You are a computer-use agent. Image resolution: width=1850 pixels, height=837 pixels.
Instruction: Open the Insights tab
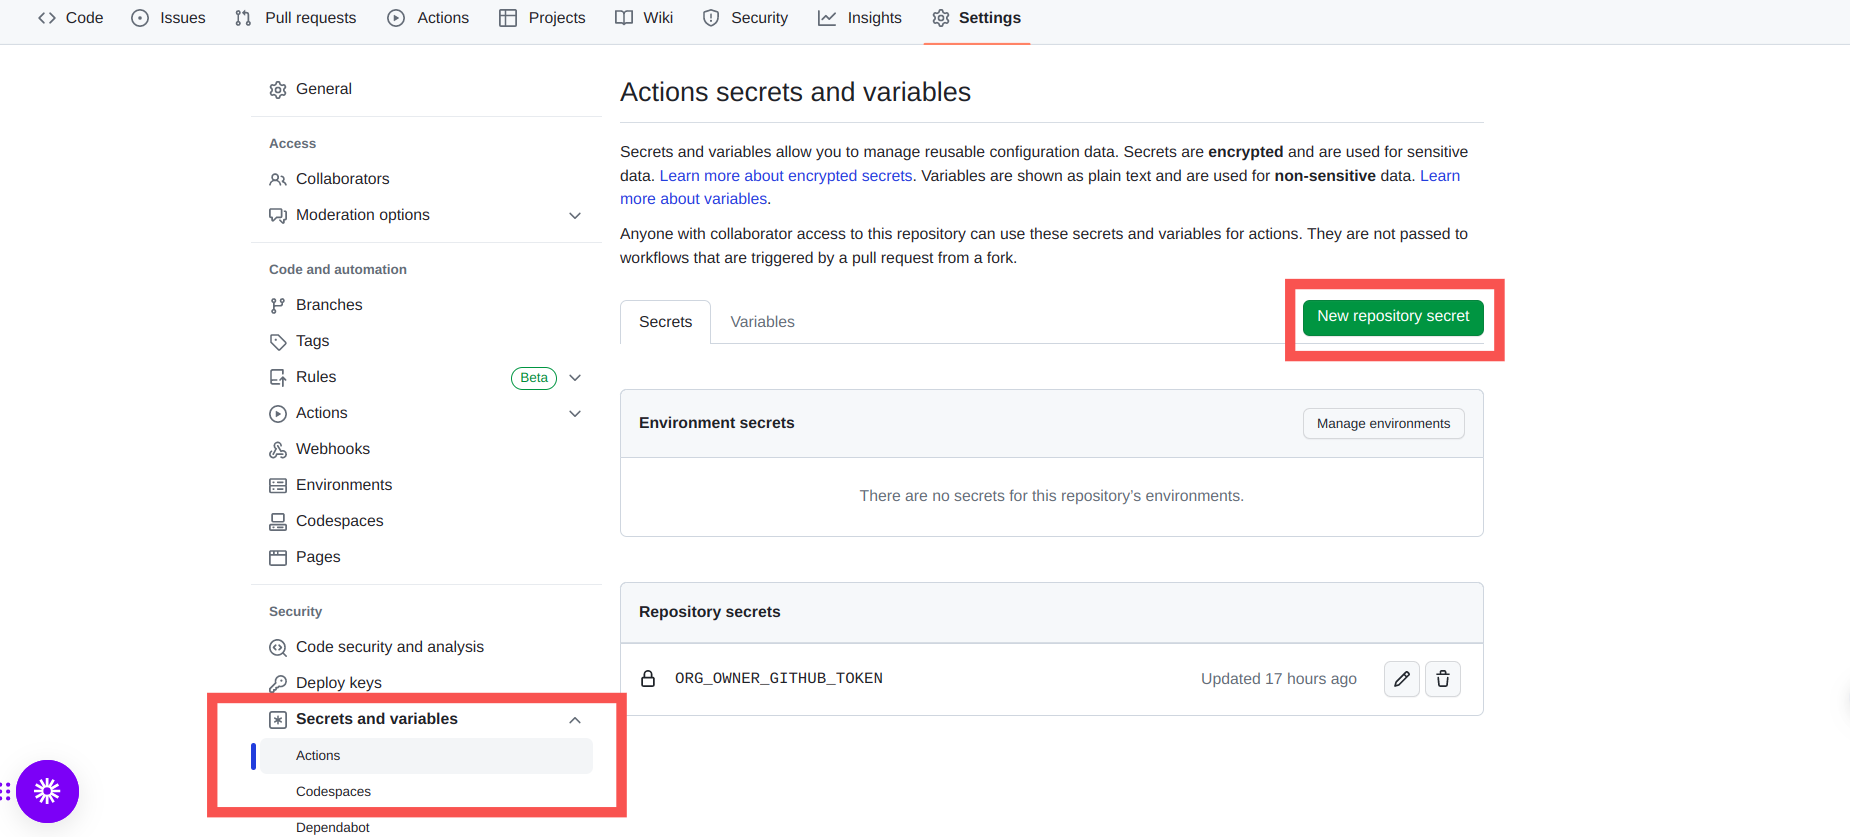[860, 18]
